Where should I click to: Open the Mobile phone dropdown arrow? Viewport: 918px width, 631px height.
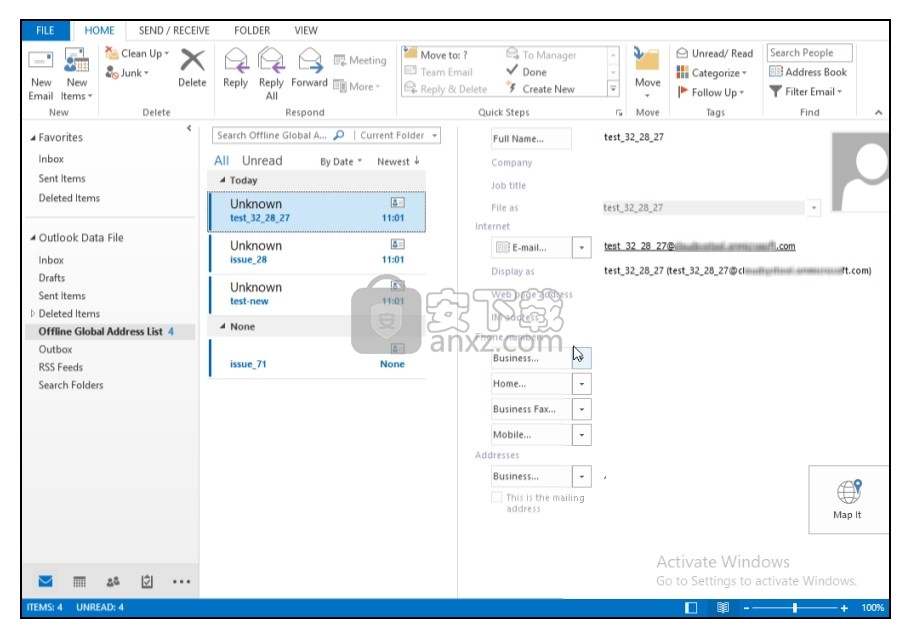coord(581,435)
